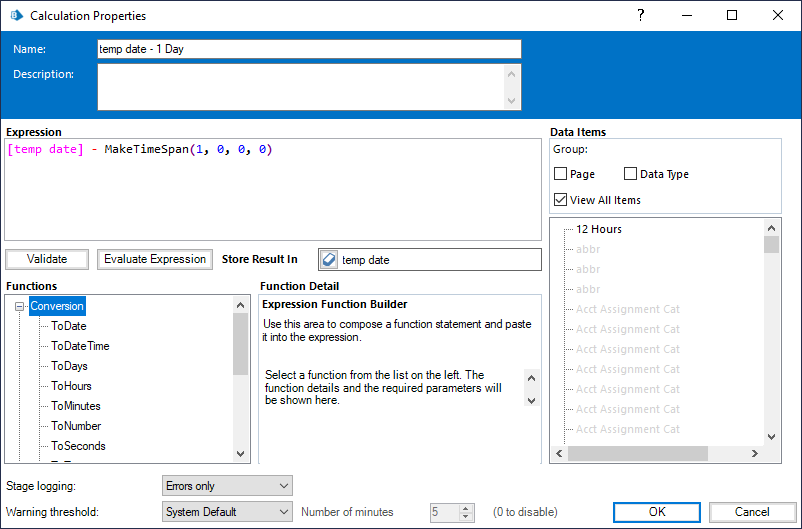This screenshot has width=802, height=529.
Task: Click inside the Expression editor
Action: coord(273,190)
